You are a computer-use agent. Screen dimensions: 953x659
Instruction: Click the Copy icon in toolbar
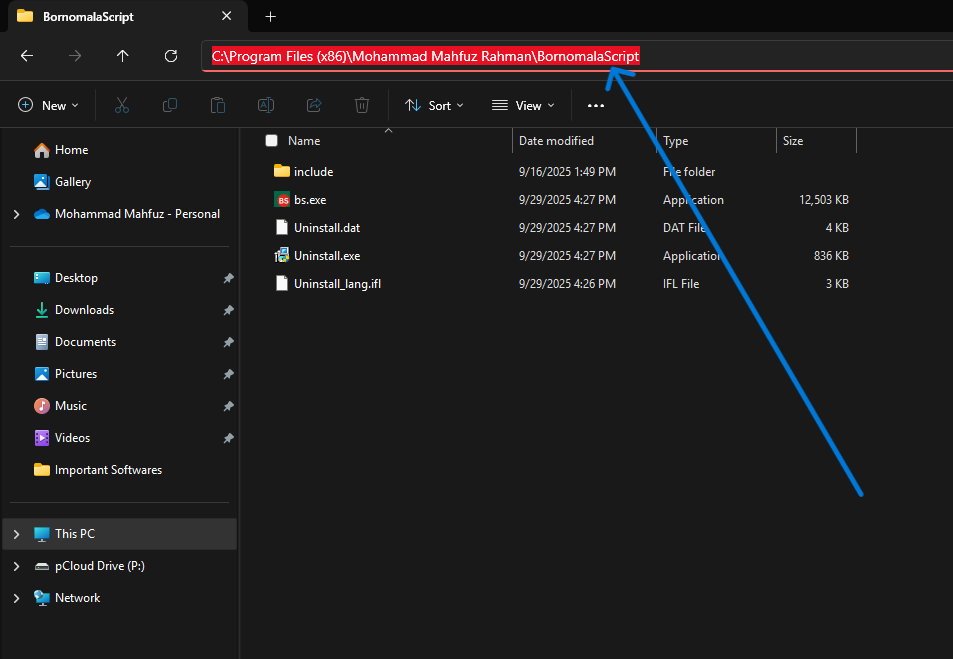click(170, 105)
